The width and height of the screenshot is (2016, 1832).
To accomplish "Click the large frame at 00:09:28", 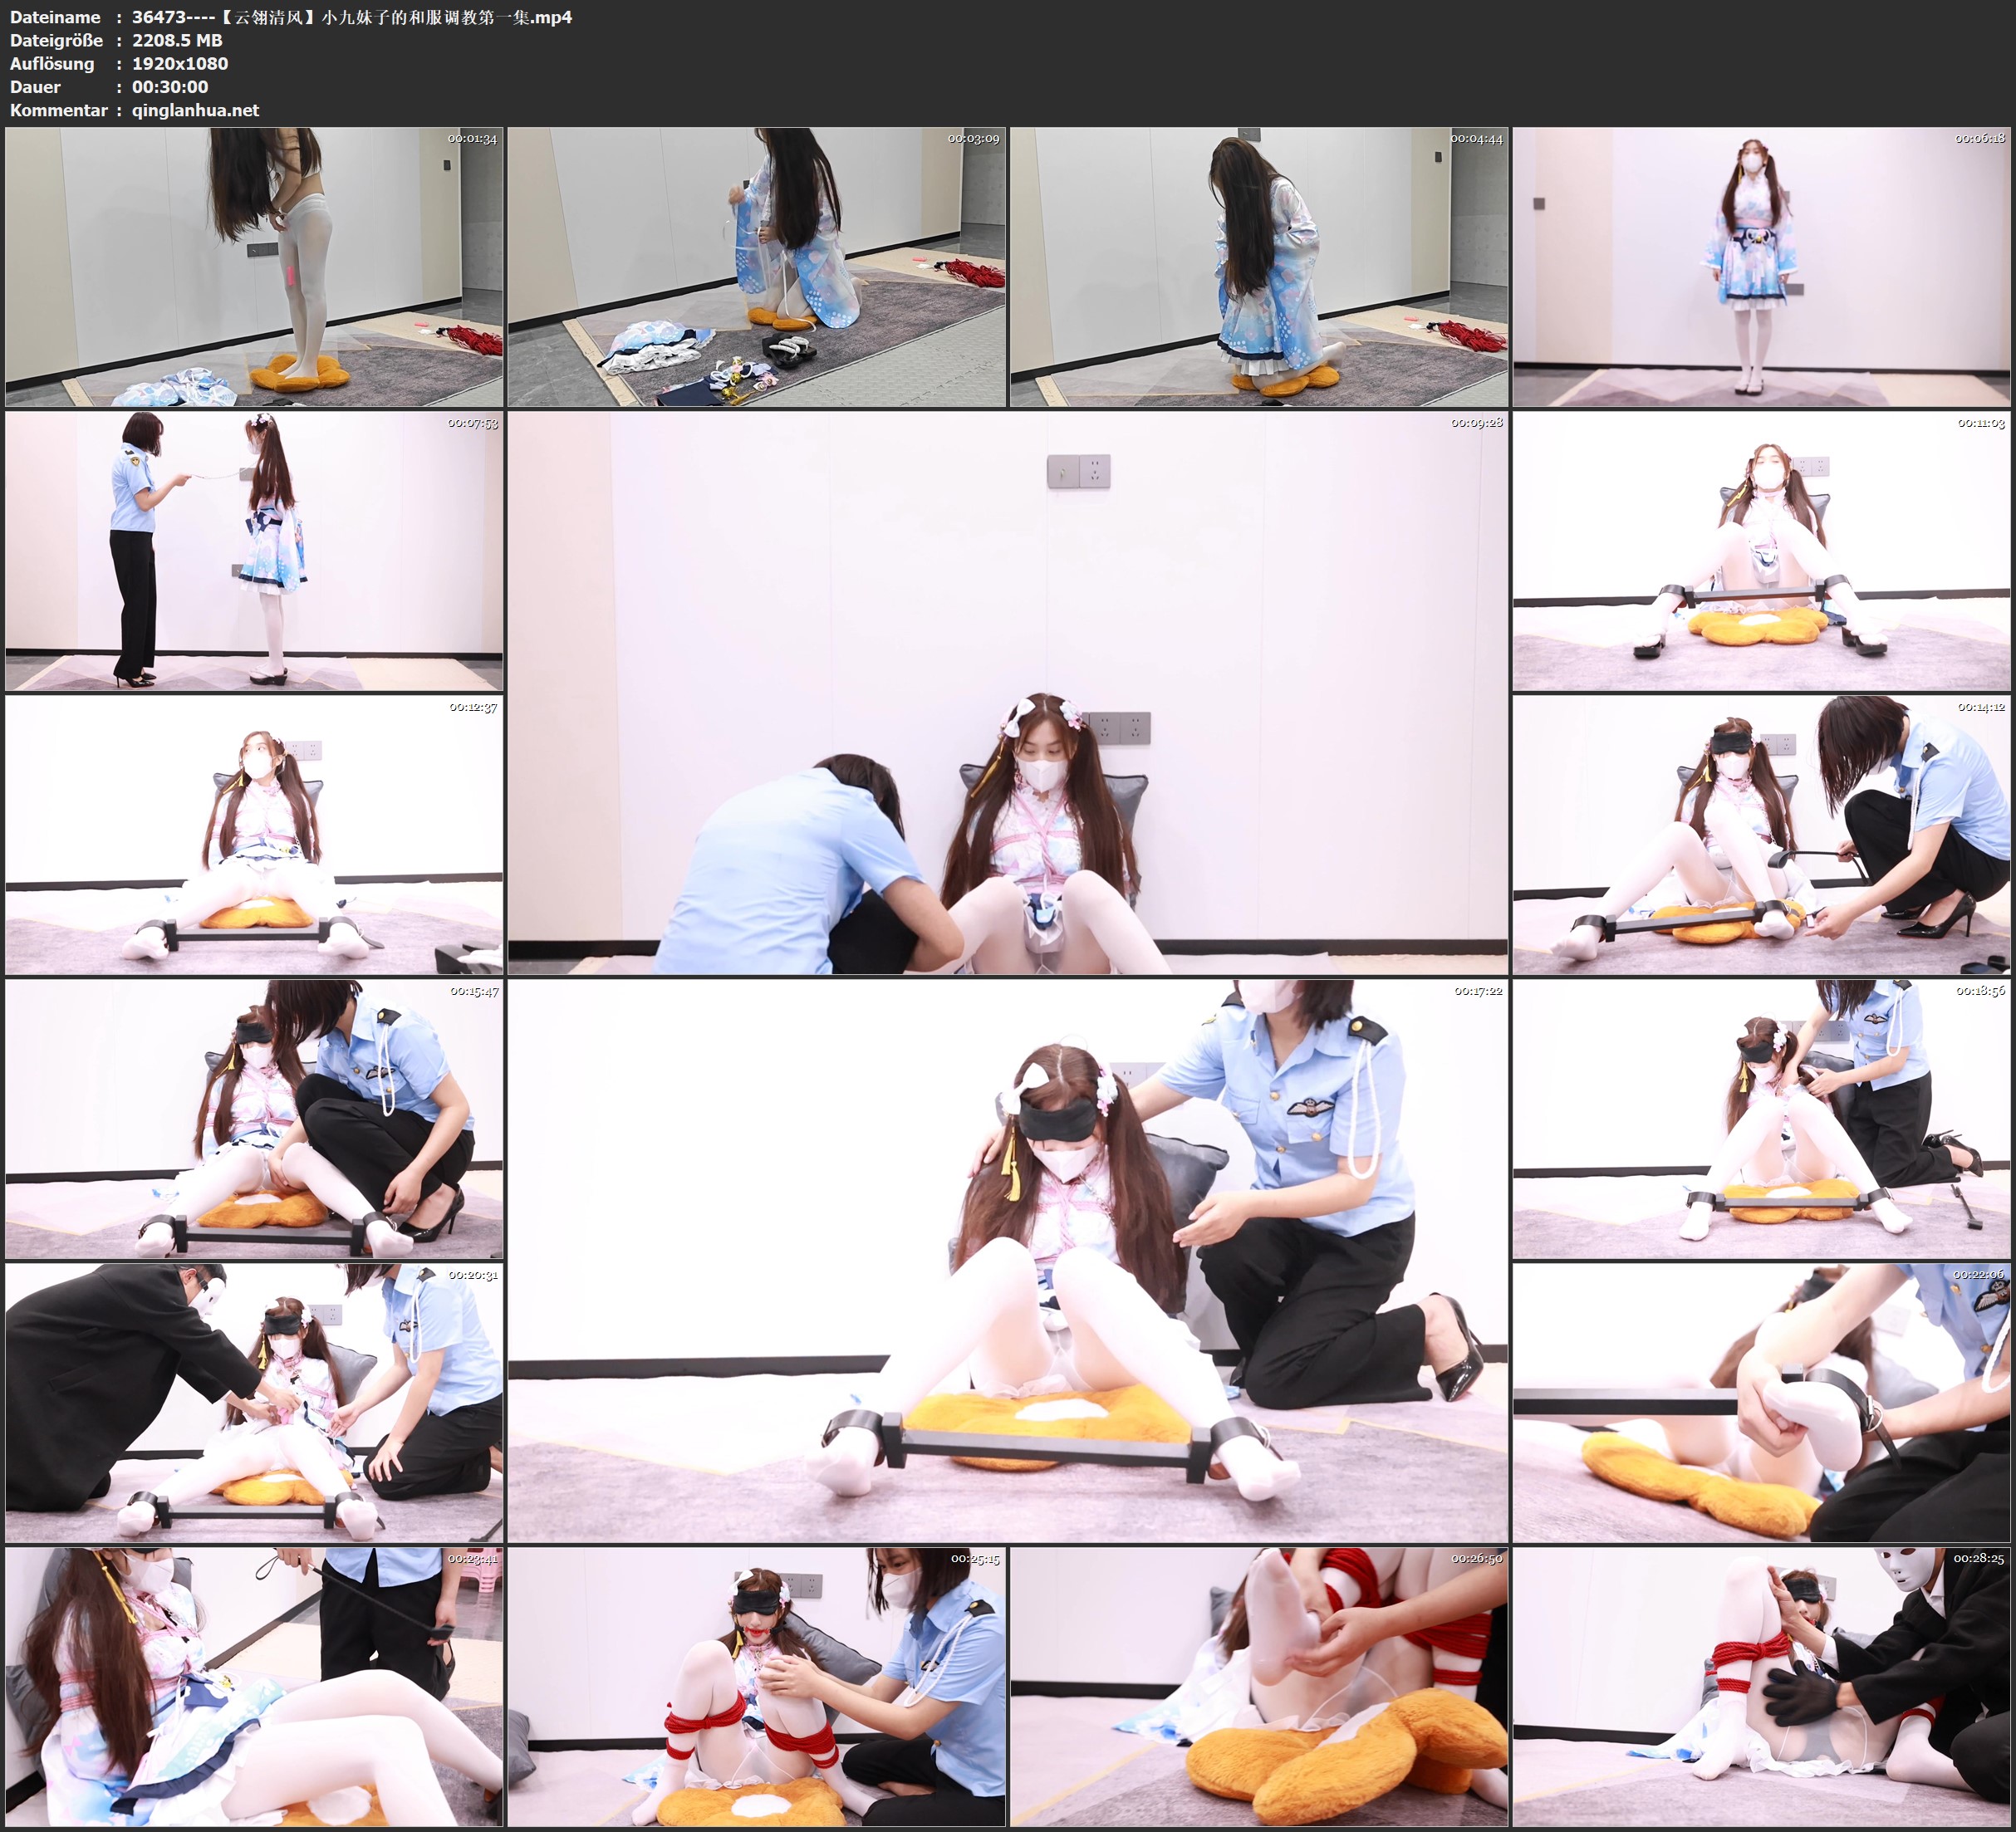I will click(1008, 693).
